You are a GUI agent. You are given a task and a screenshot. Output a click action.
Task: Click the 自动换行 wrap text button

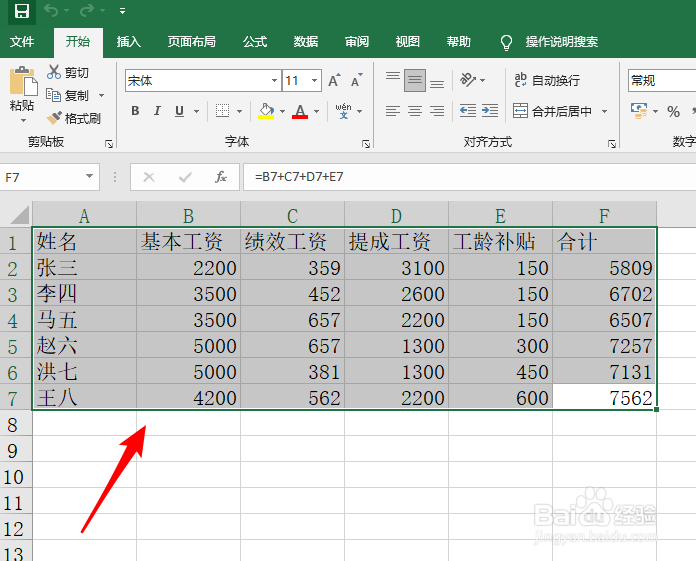546,80
